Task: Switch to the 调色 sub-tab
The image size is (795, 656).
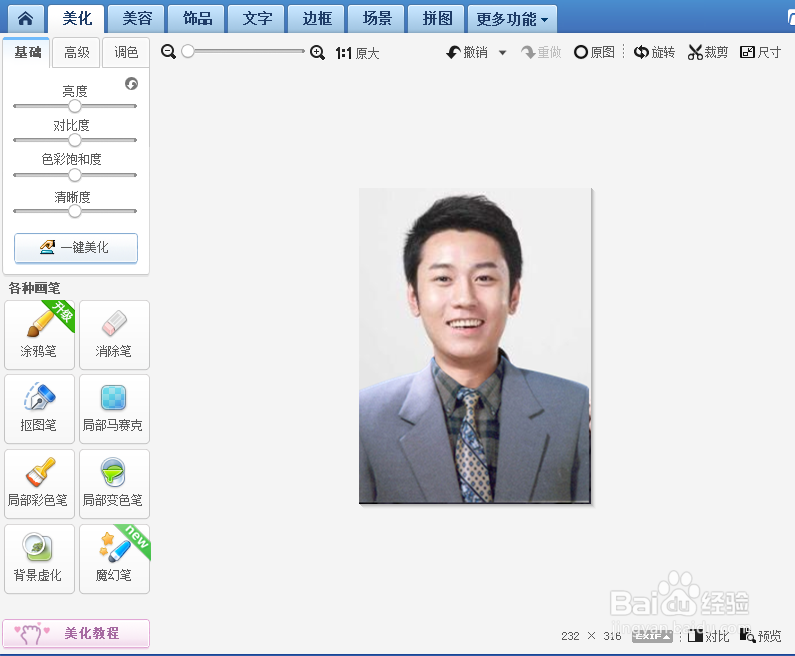Action: tap(126, 52)
